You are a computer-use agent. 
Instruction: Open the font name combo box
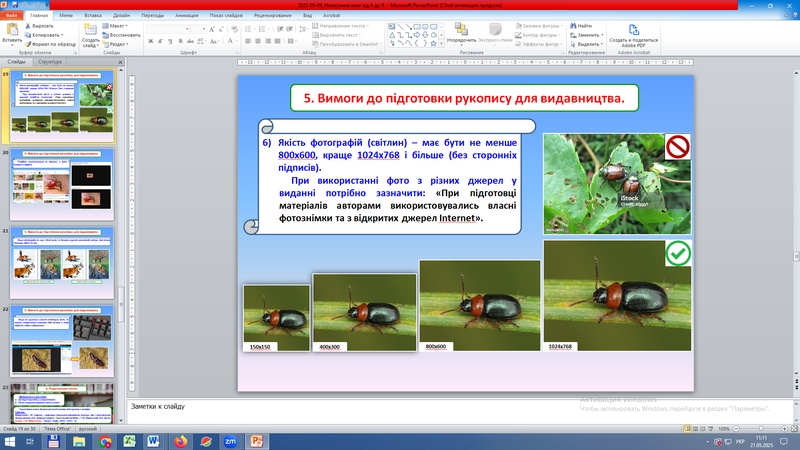168,29
